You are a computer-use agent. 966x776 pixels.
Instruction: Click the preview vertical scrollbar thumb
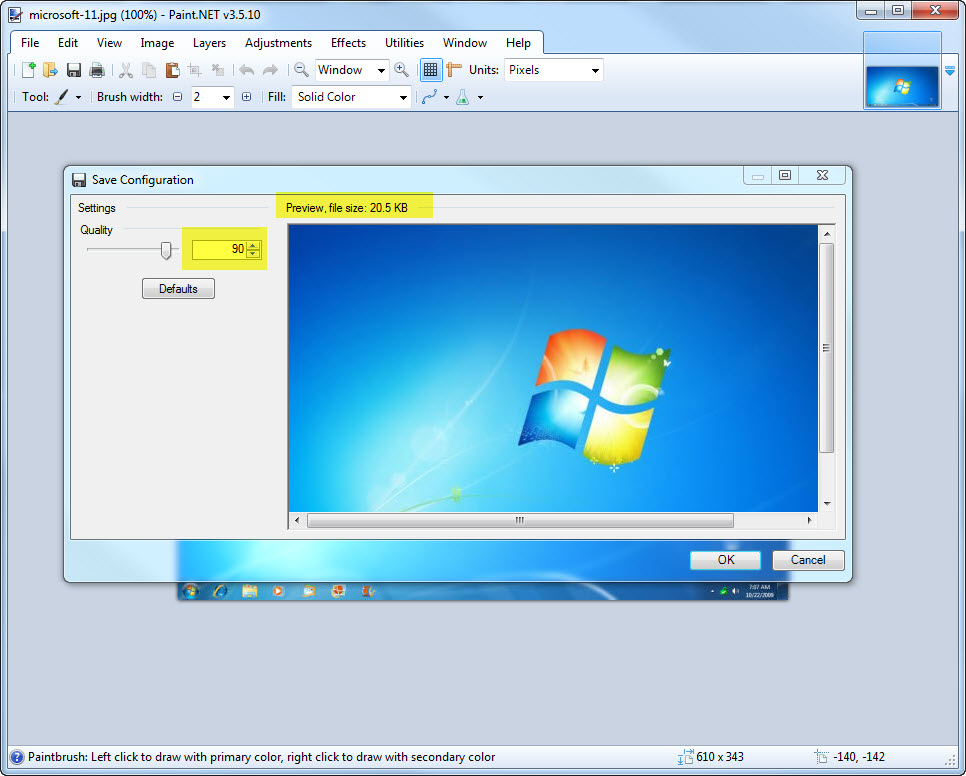(x=827, y=349)
